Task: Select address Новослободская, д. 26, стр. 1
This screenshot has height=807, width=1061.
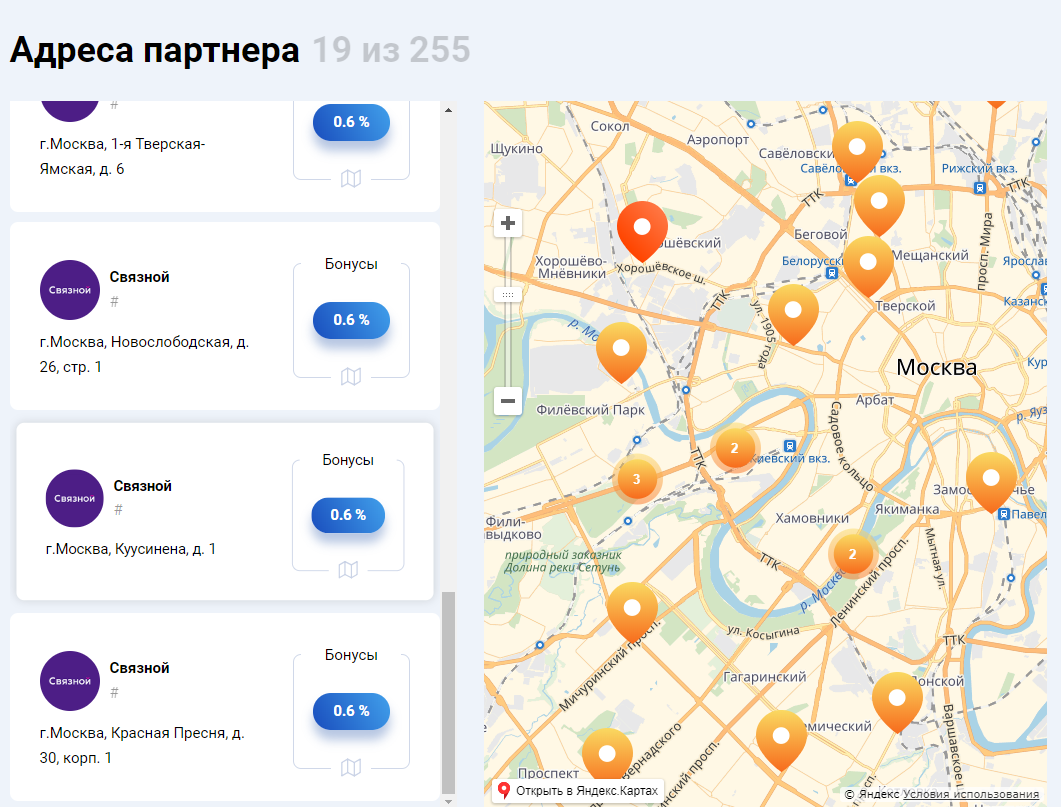Action: pyautogui.click(x=144, y=354)
